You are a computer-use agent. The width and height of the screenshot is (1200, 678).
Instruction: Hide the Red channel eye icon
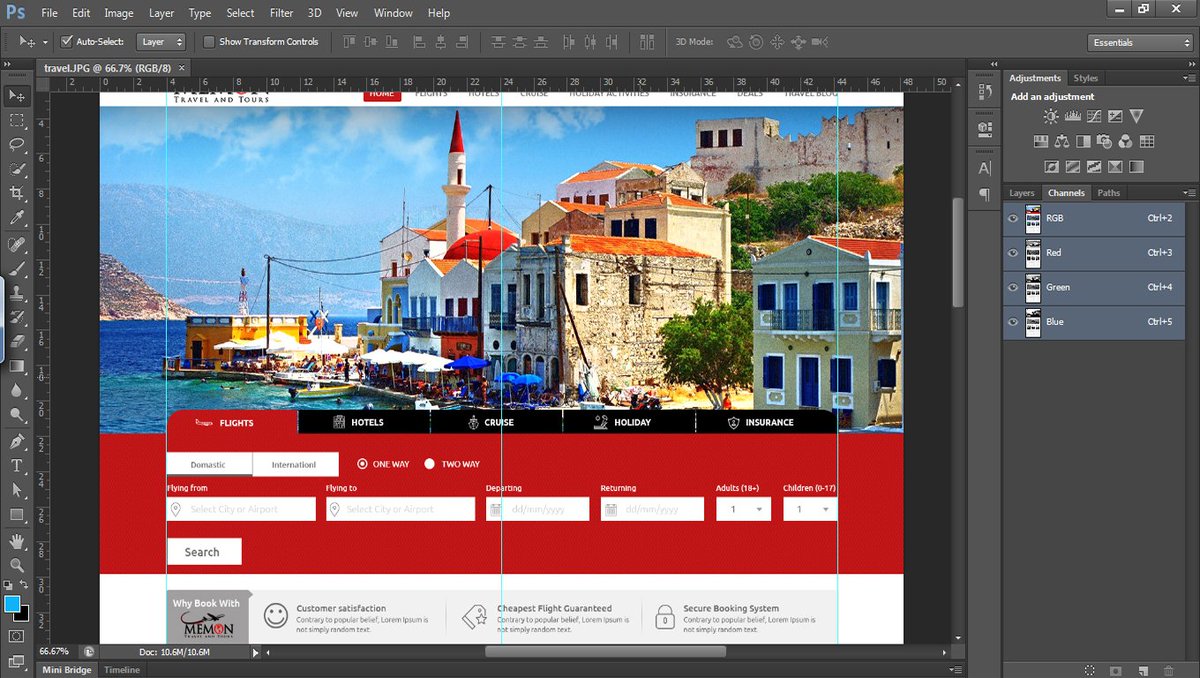pyautogui.click(x=1013, y=253)
